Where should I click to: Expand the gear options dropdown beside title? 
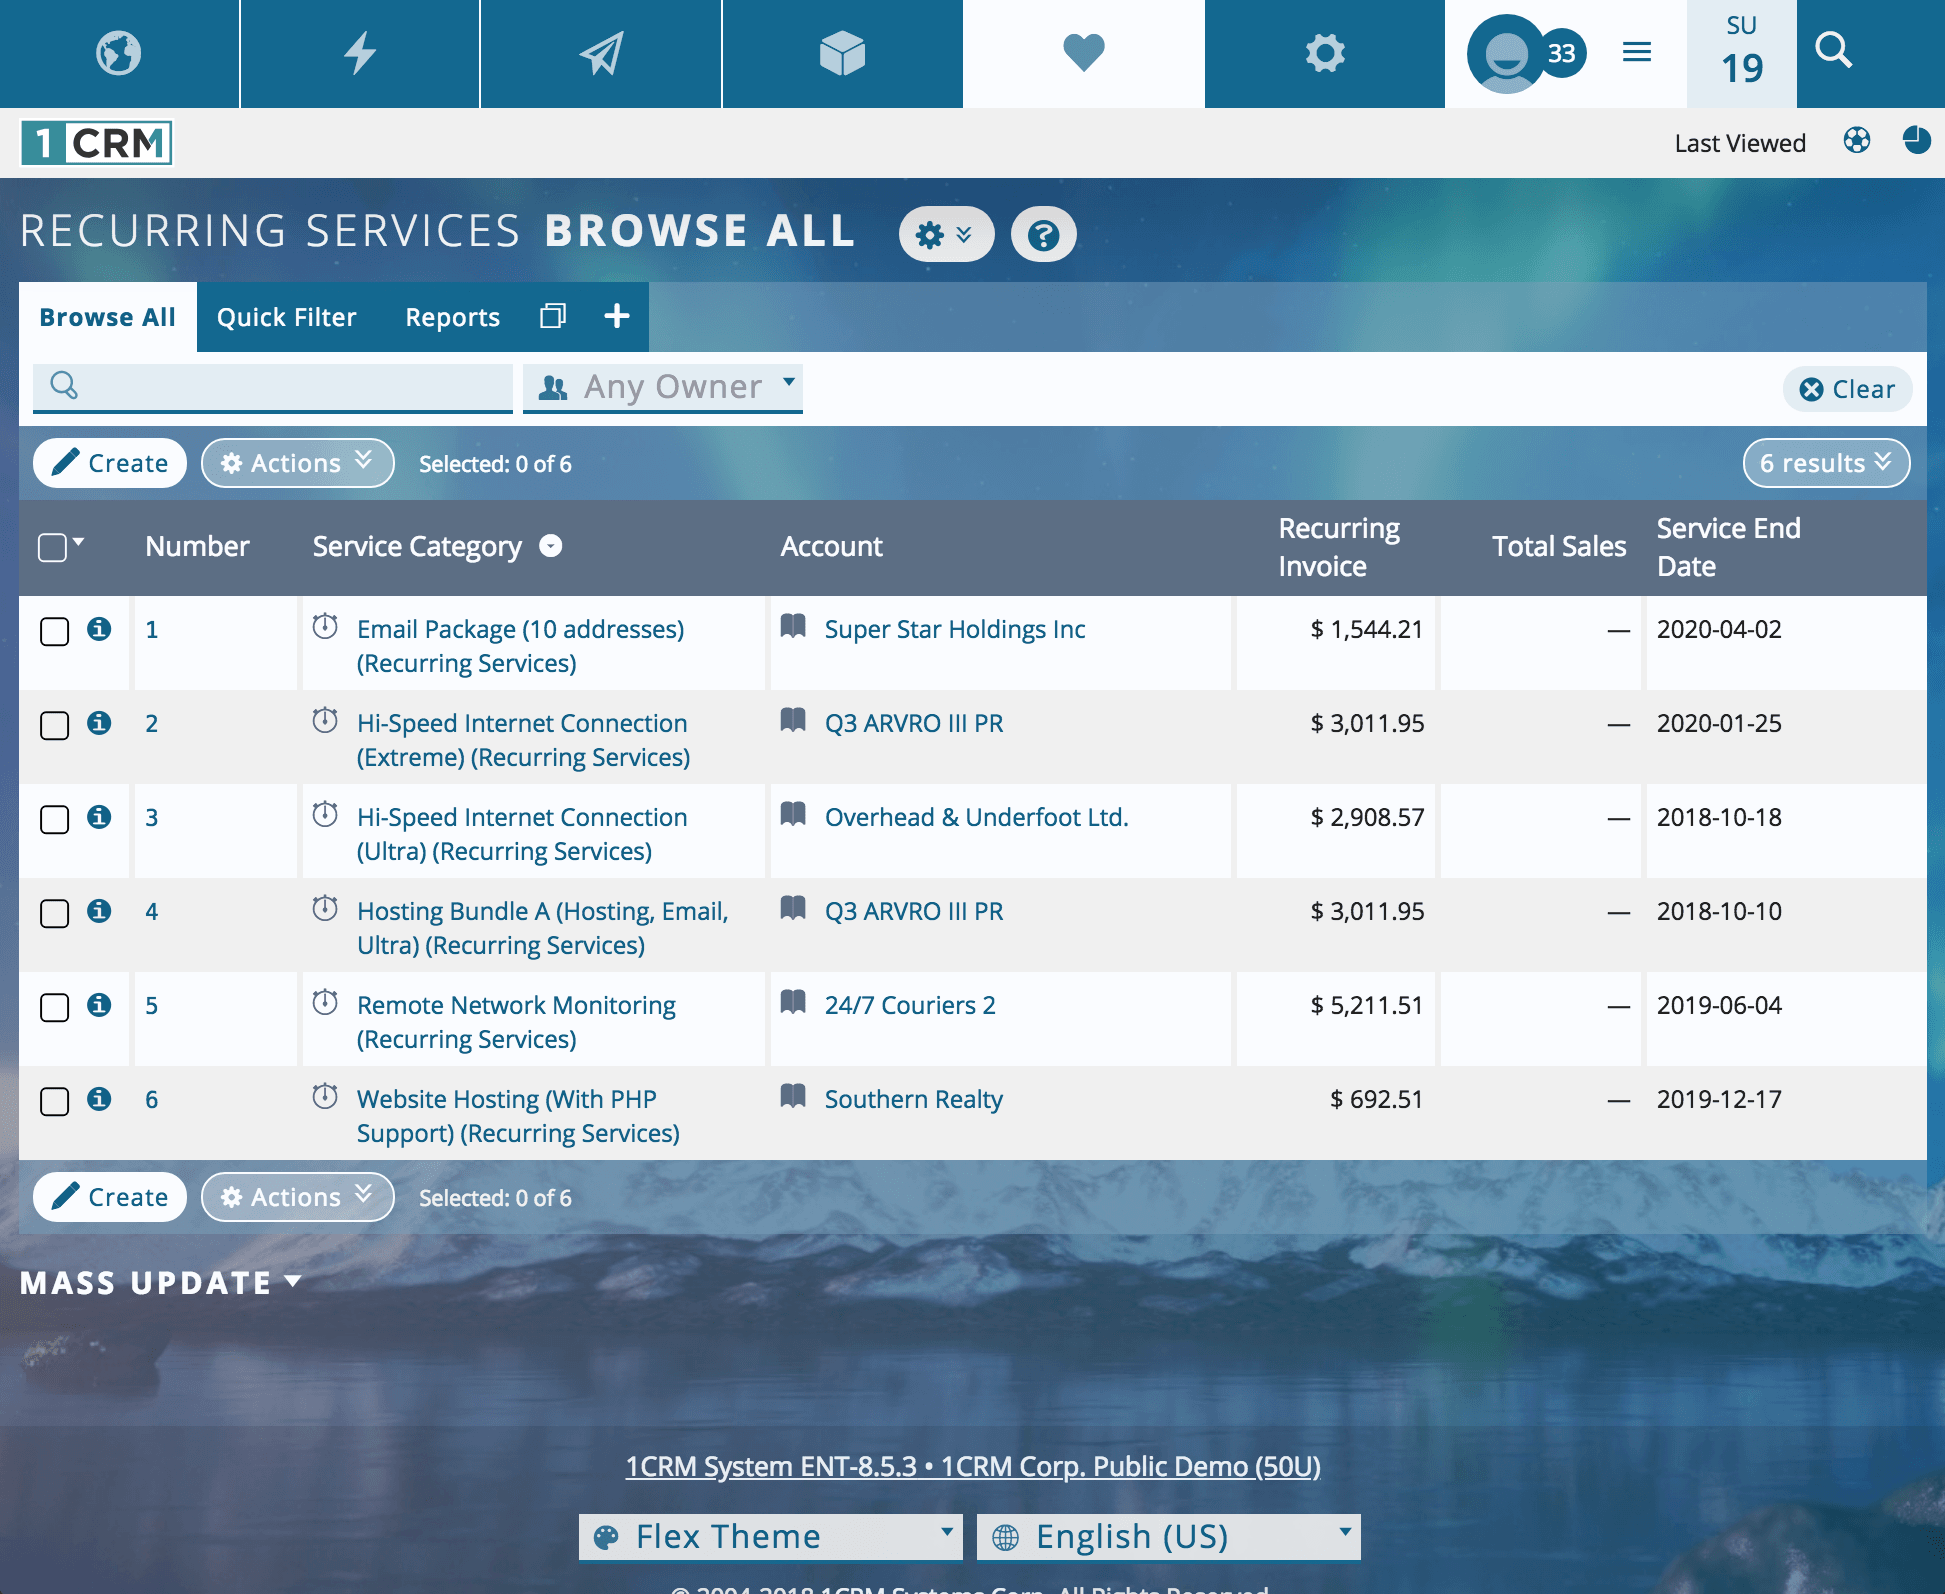946,235
